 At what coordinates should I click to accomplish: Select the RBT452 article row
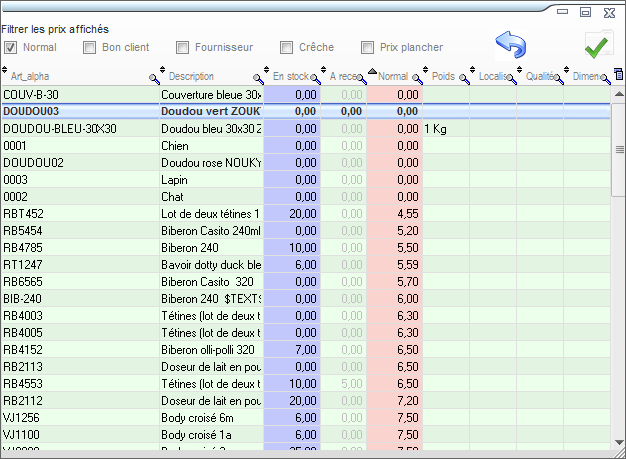point(80,213)
